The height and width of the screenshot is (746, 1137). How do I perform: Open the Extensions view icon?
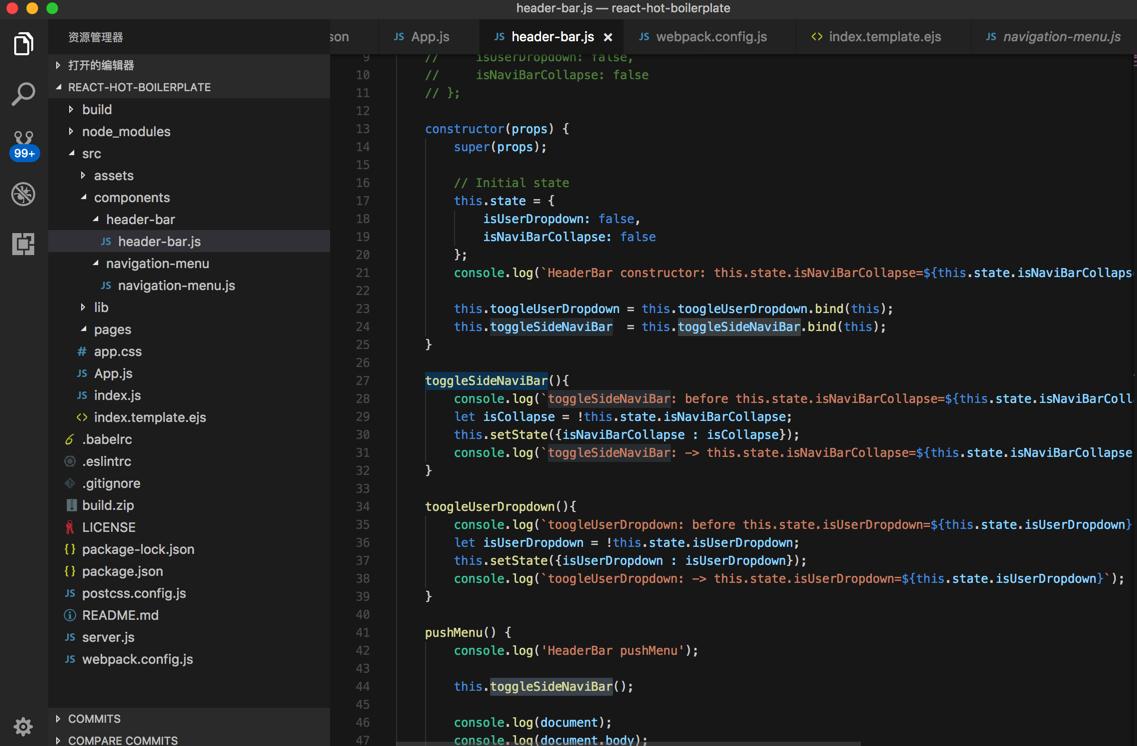pyautogui.click(x=23, y=244)
